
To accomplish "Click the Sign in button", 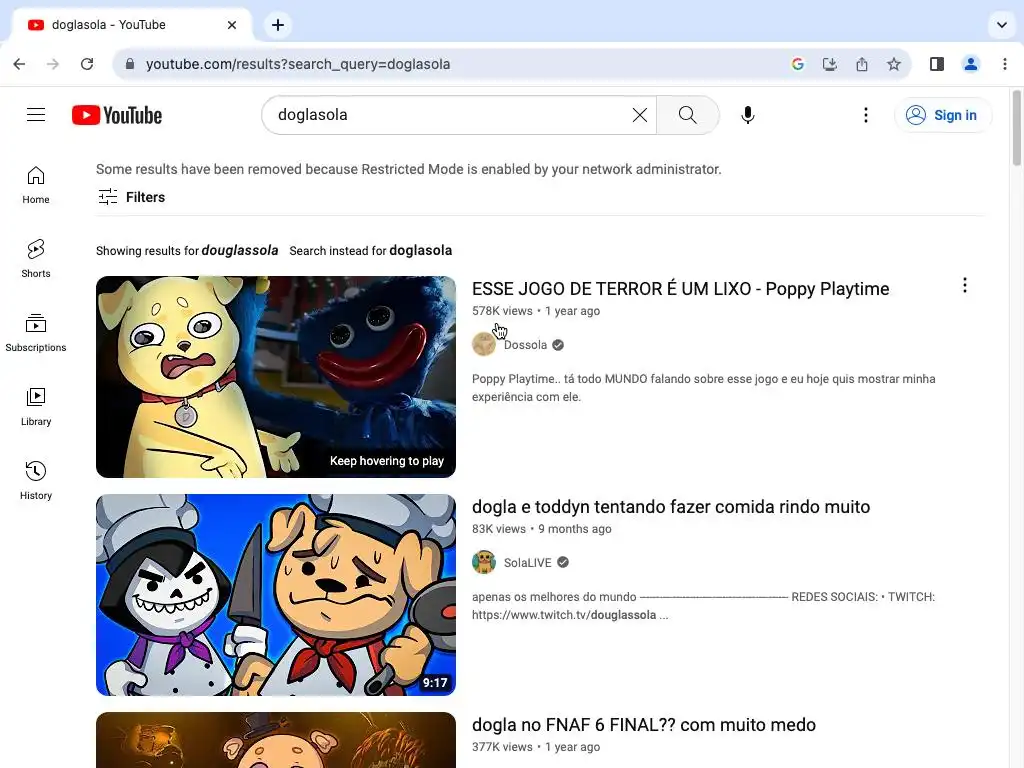I will [943, 115].
